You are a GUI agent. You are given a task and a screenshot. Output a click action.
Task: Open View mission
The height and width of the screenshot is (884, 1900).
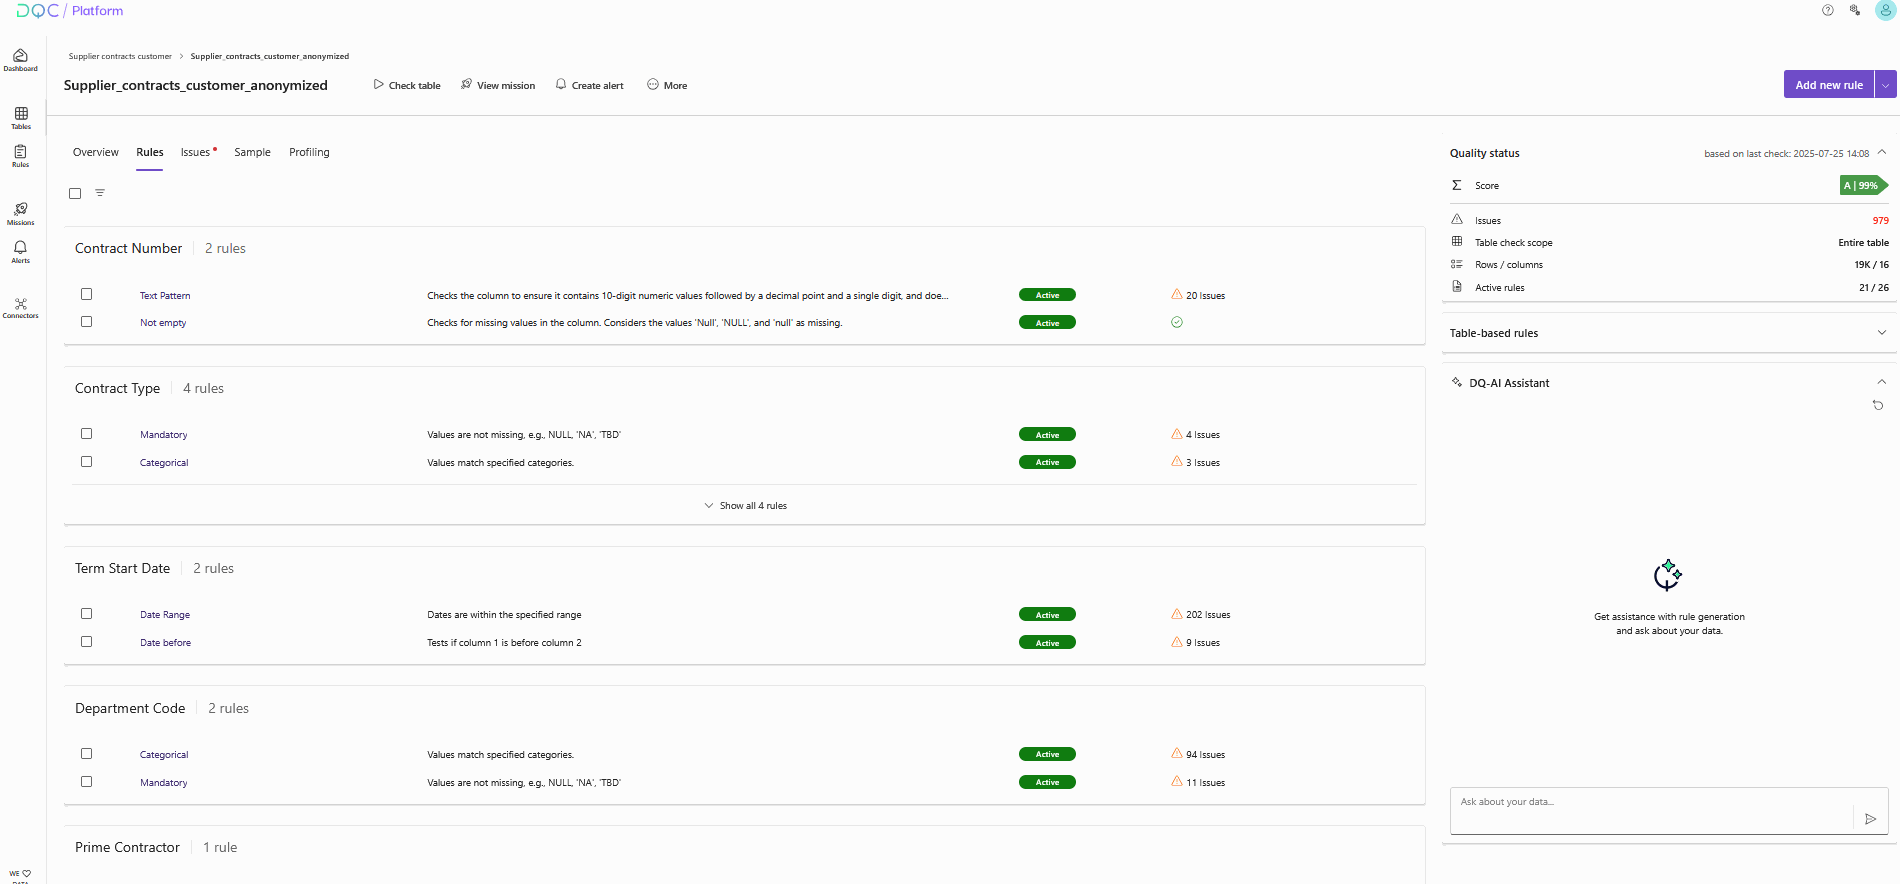point(498,85)
